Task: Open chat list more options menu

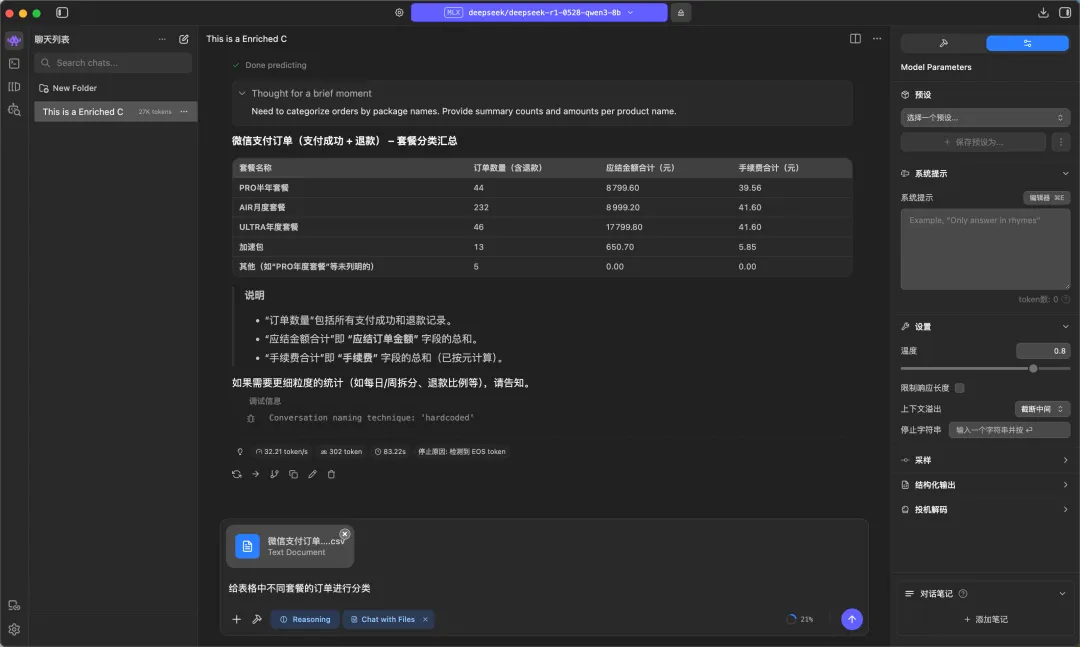Action: [162, 39]
